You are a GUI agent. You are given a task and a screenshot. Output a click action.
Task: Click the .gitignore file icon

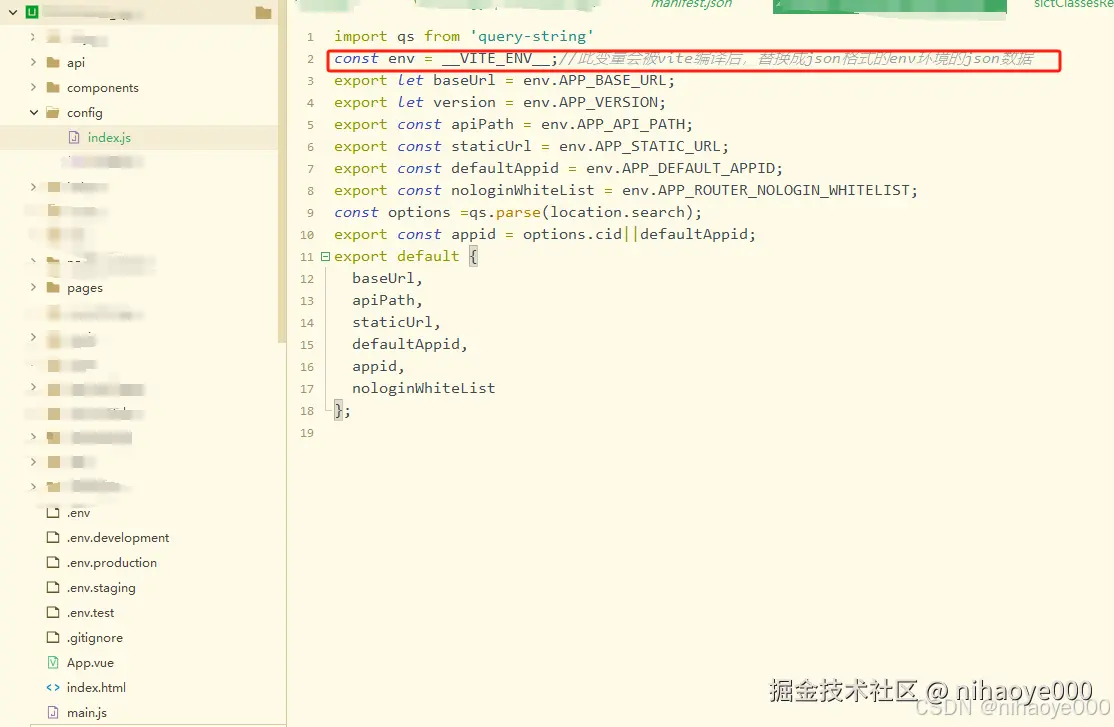(x=53, y=637)
